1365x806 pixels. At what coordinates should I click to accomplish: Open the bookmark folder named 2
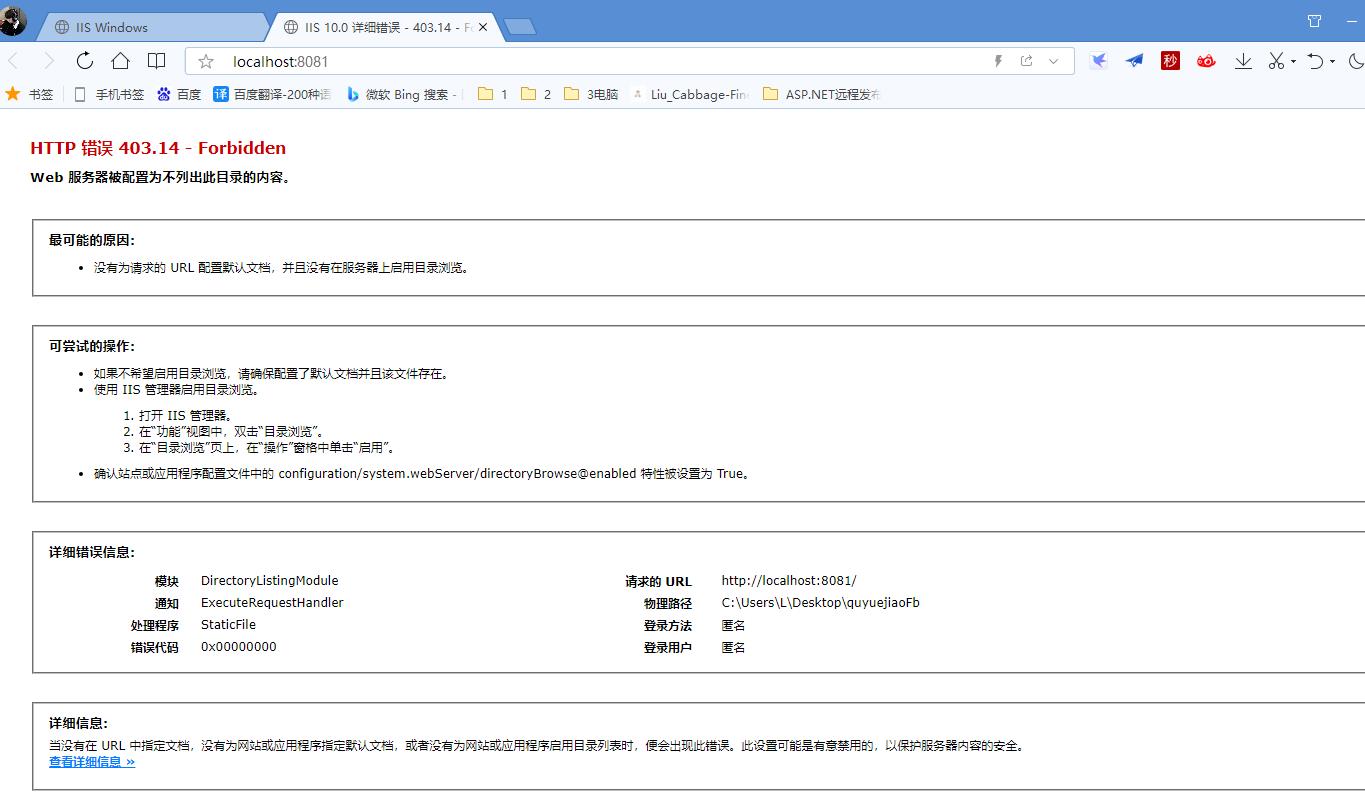click(536, 94)
